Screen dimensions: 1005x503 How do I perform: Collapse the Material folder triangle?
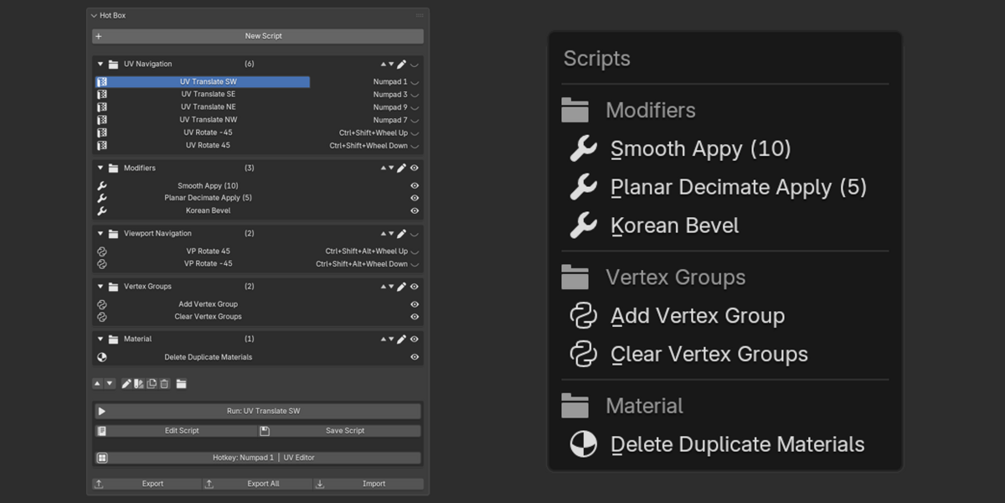[x=100, y=339]
